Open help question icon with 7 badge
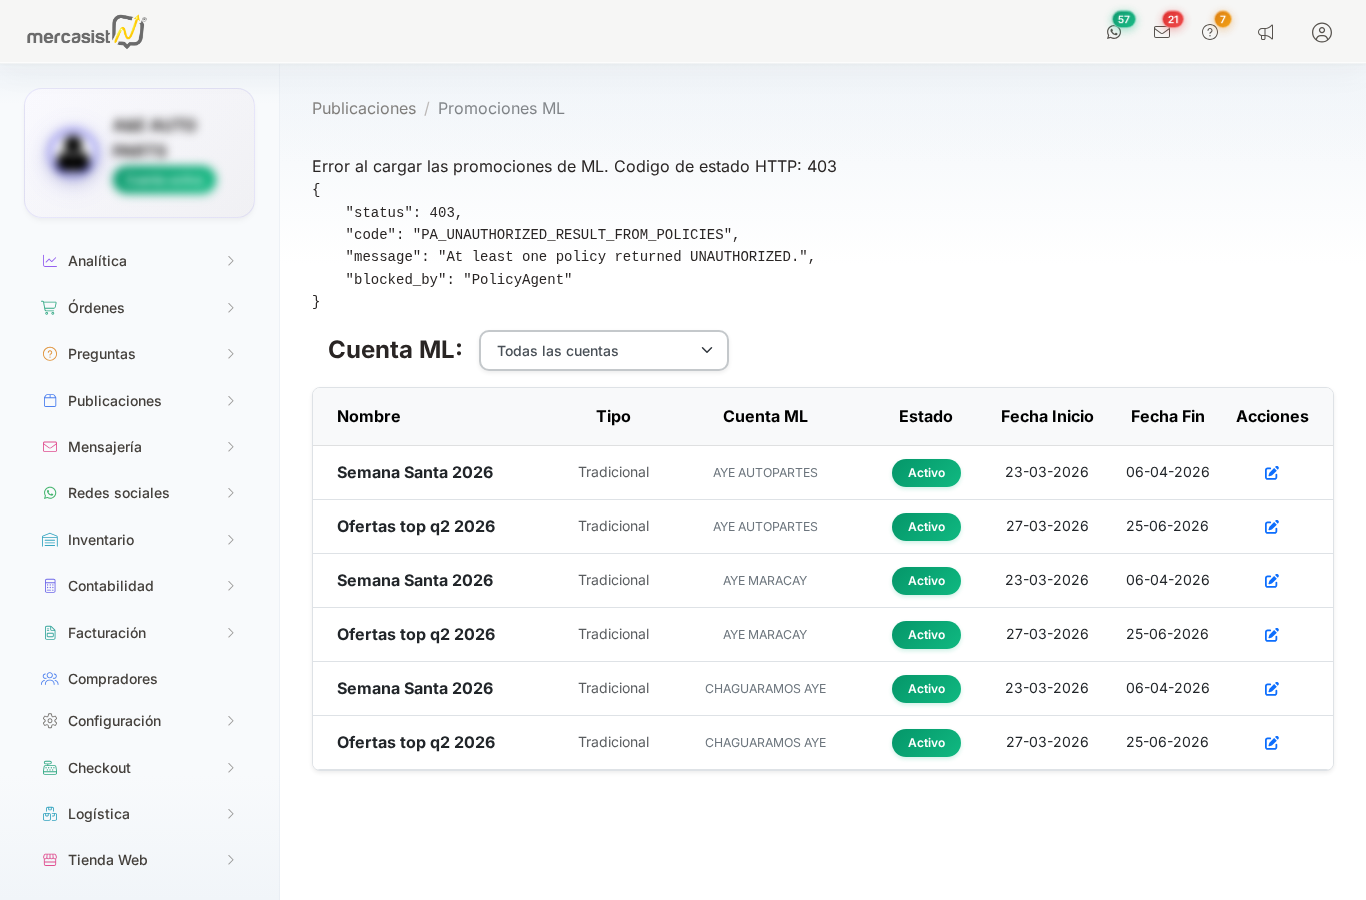The height and width of the screenshot is (900, 1366). [1210, 32]
